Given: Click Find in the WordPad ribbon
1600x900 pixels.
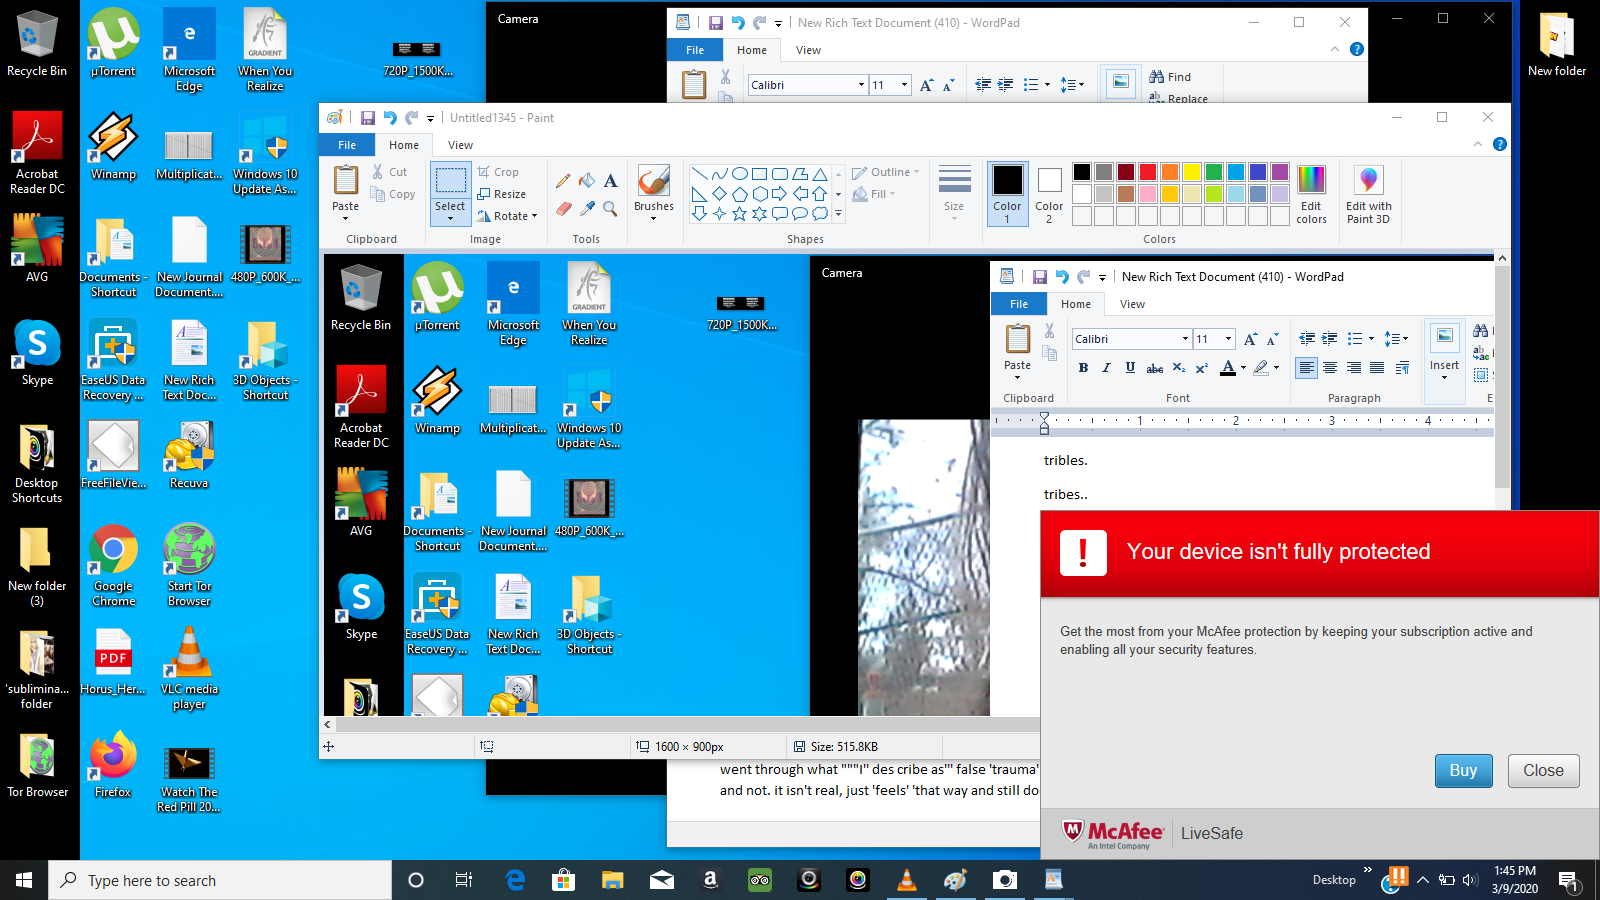Looking at the screenshot, I should pyautogui.click(x=1170, y=77).
